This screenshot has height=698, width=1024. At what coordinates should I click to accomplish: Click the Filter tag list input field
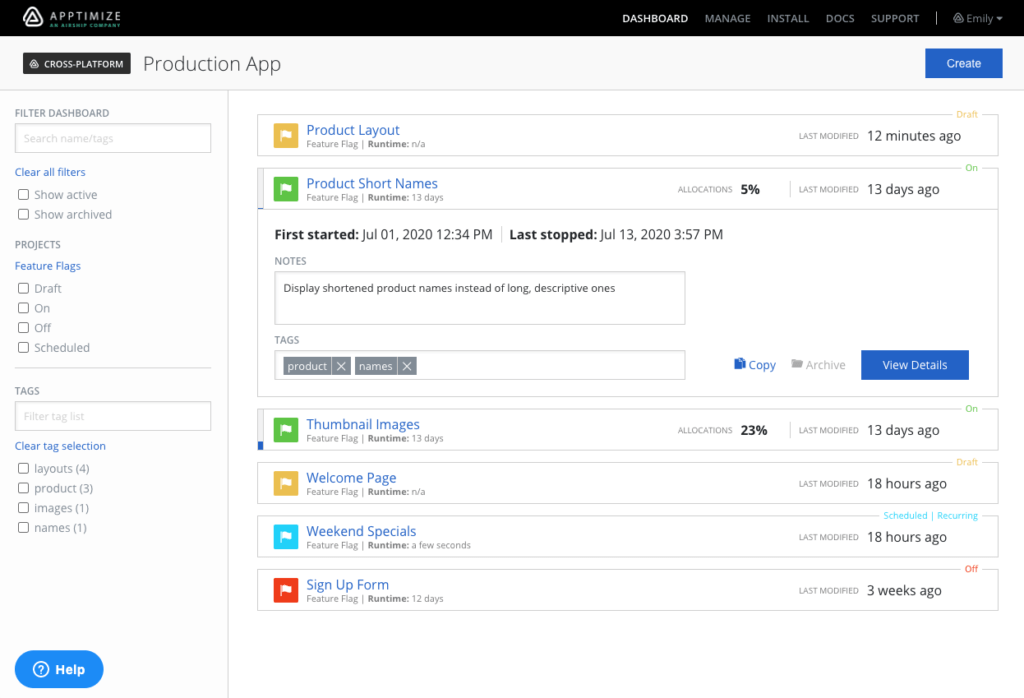pyautogui.click(x=112, y=416)
